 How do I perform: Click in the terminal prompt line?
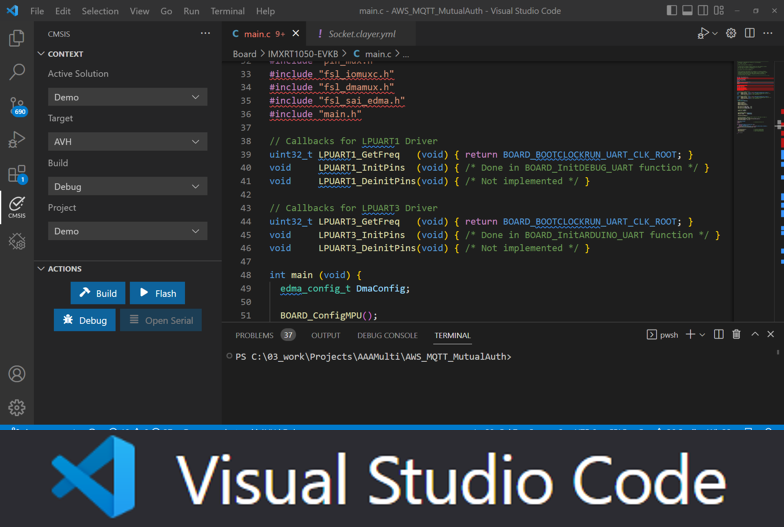373,356
